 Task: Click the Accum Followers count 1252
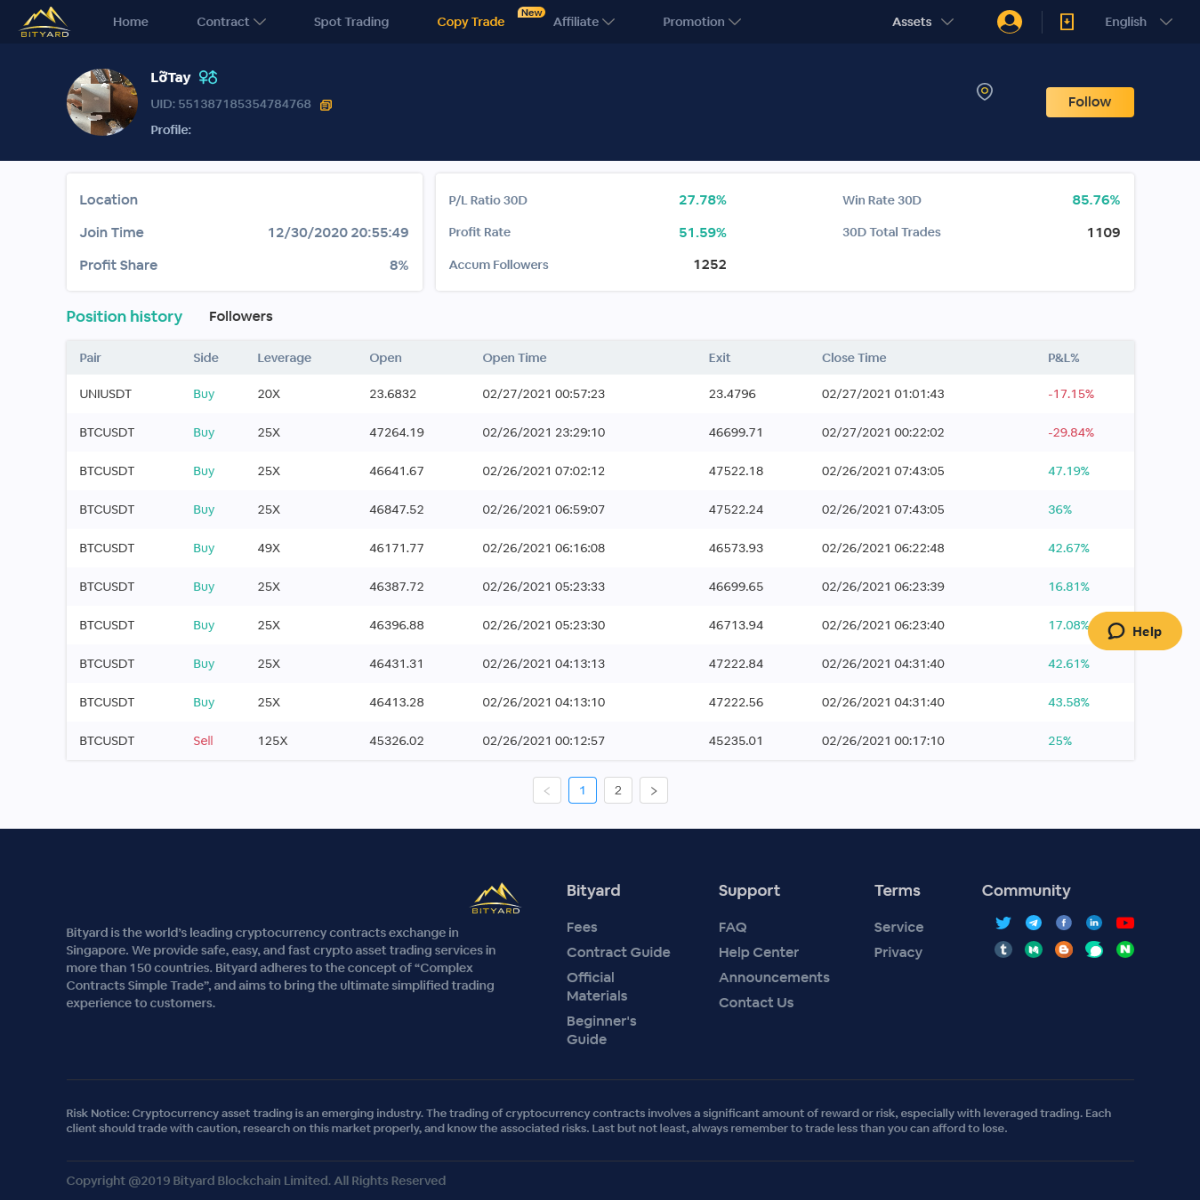(710, 264)
